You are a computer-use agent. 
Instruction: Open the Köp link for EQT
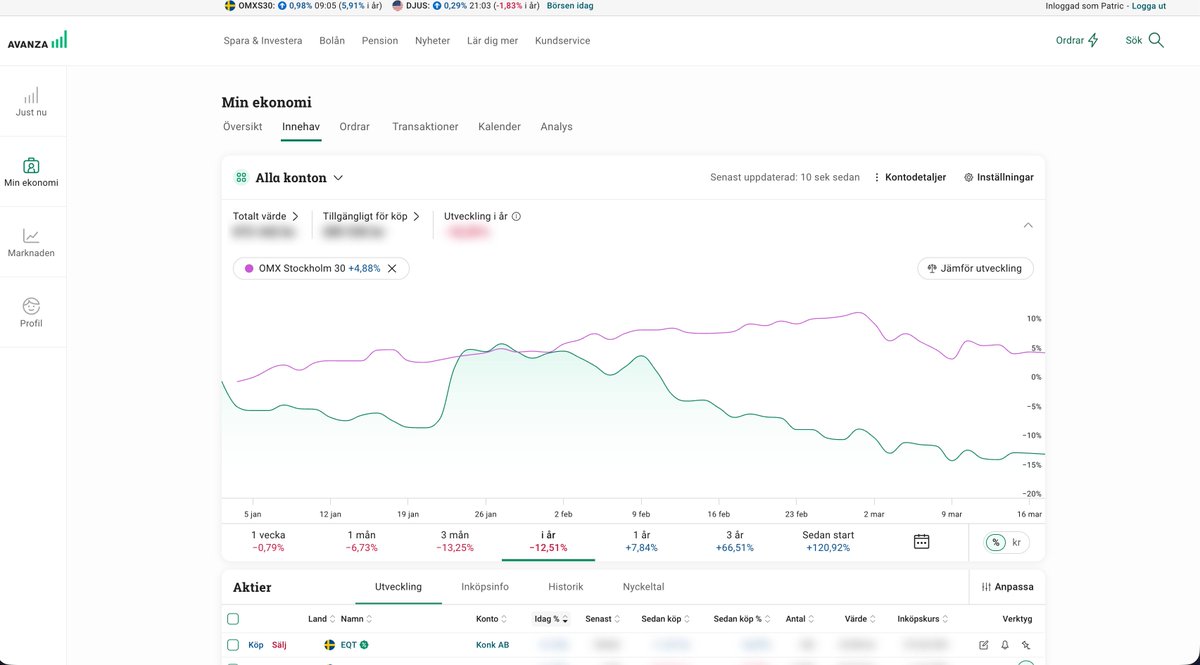click(x=255, y=645)
